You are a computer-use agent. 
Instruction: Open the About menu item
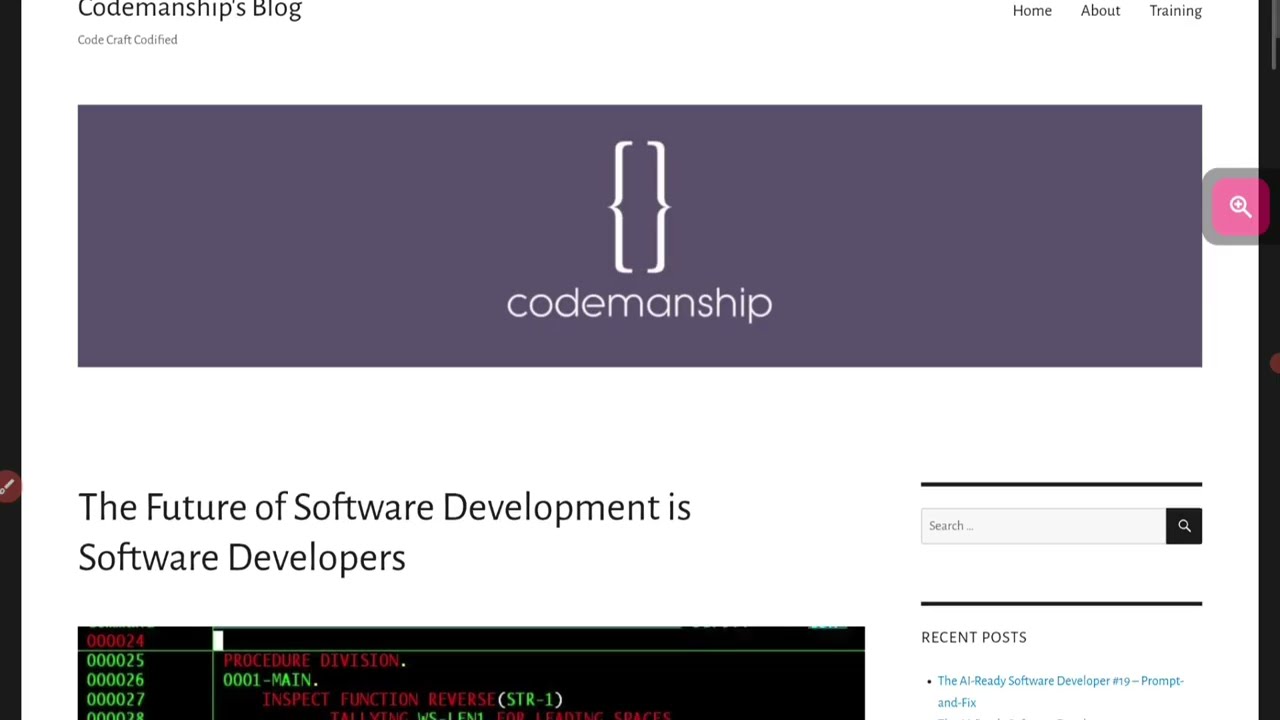(x=1100, y=11)
